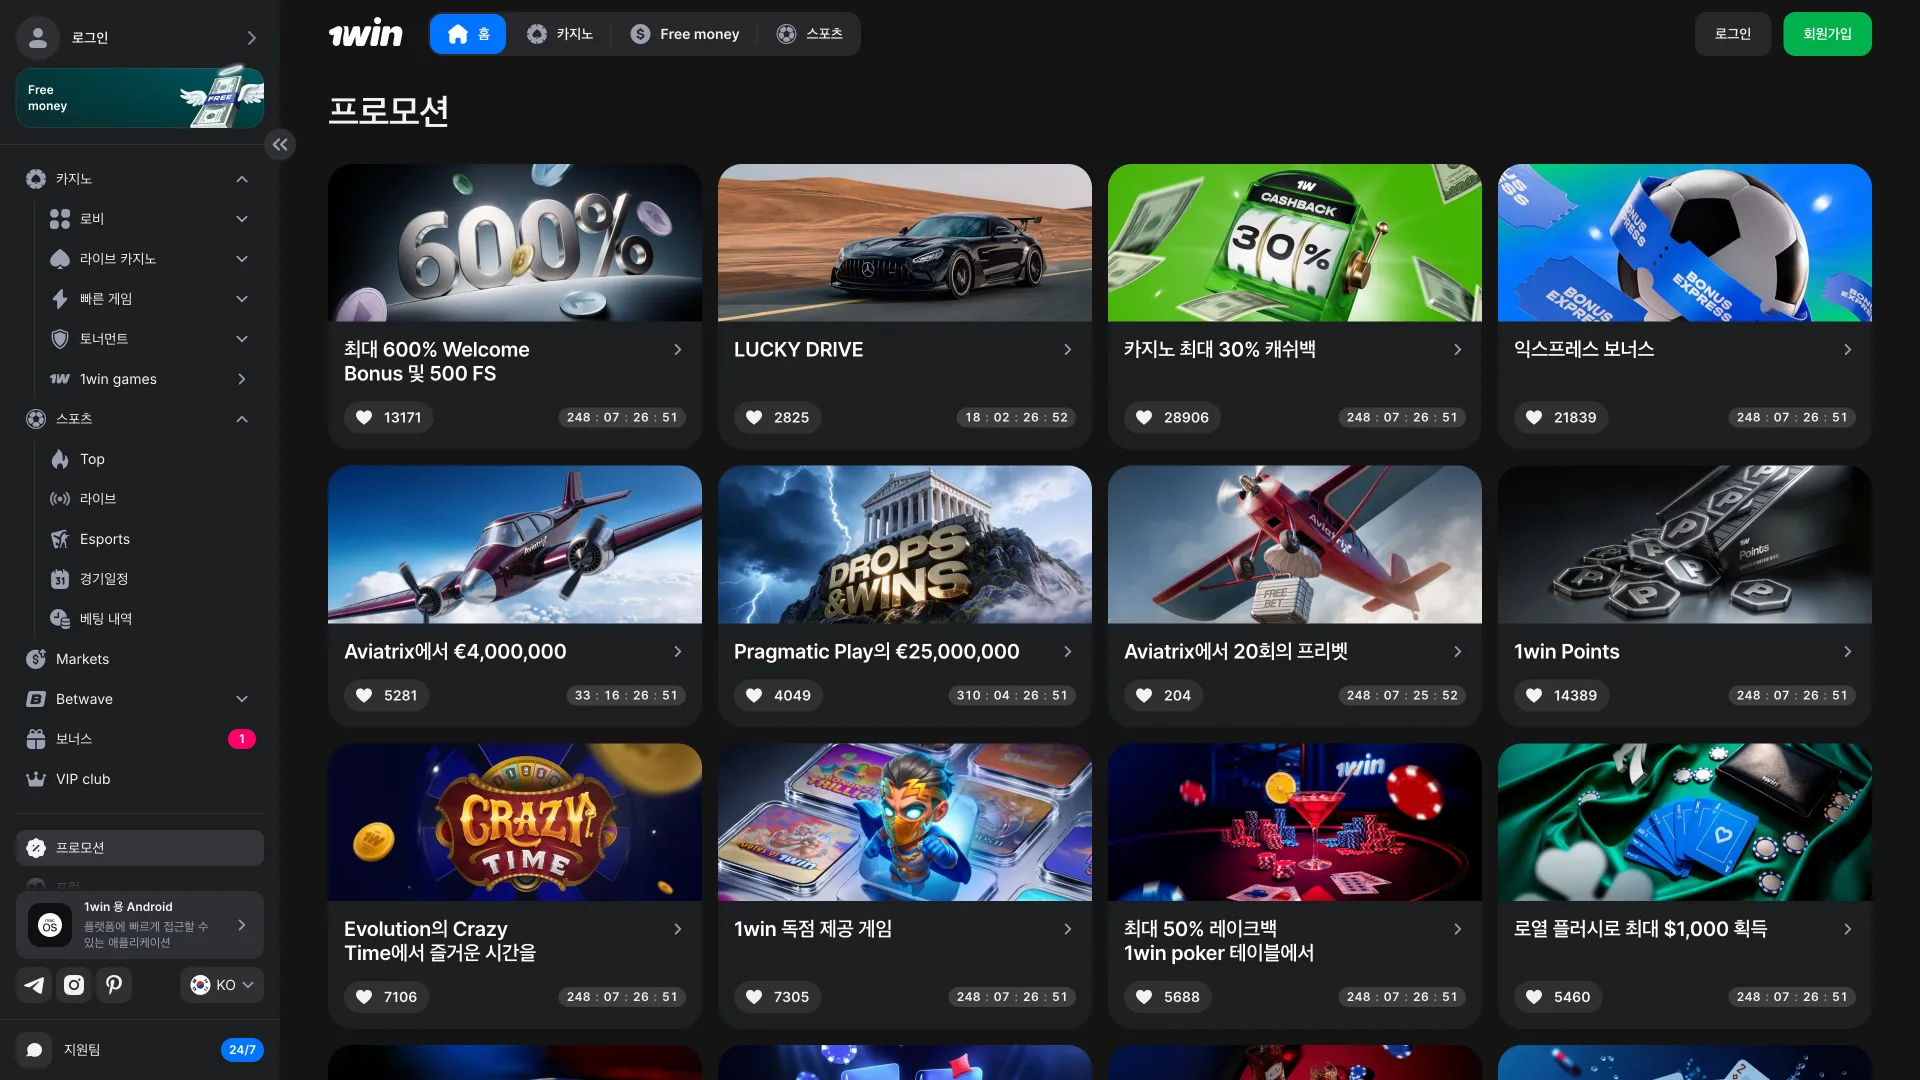Viewport: 1920px width, 1080px height.
Task: Click the green 회원가입 button
Action: 1827,34
